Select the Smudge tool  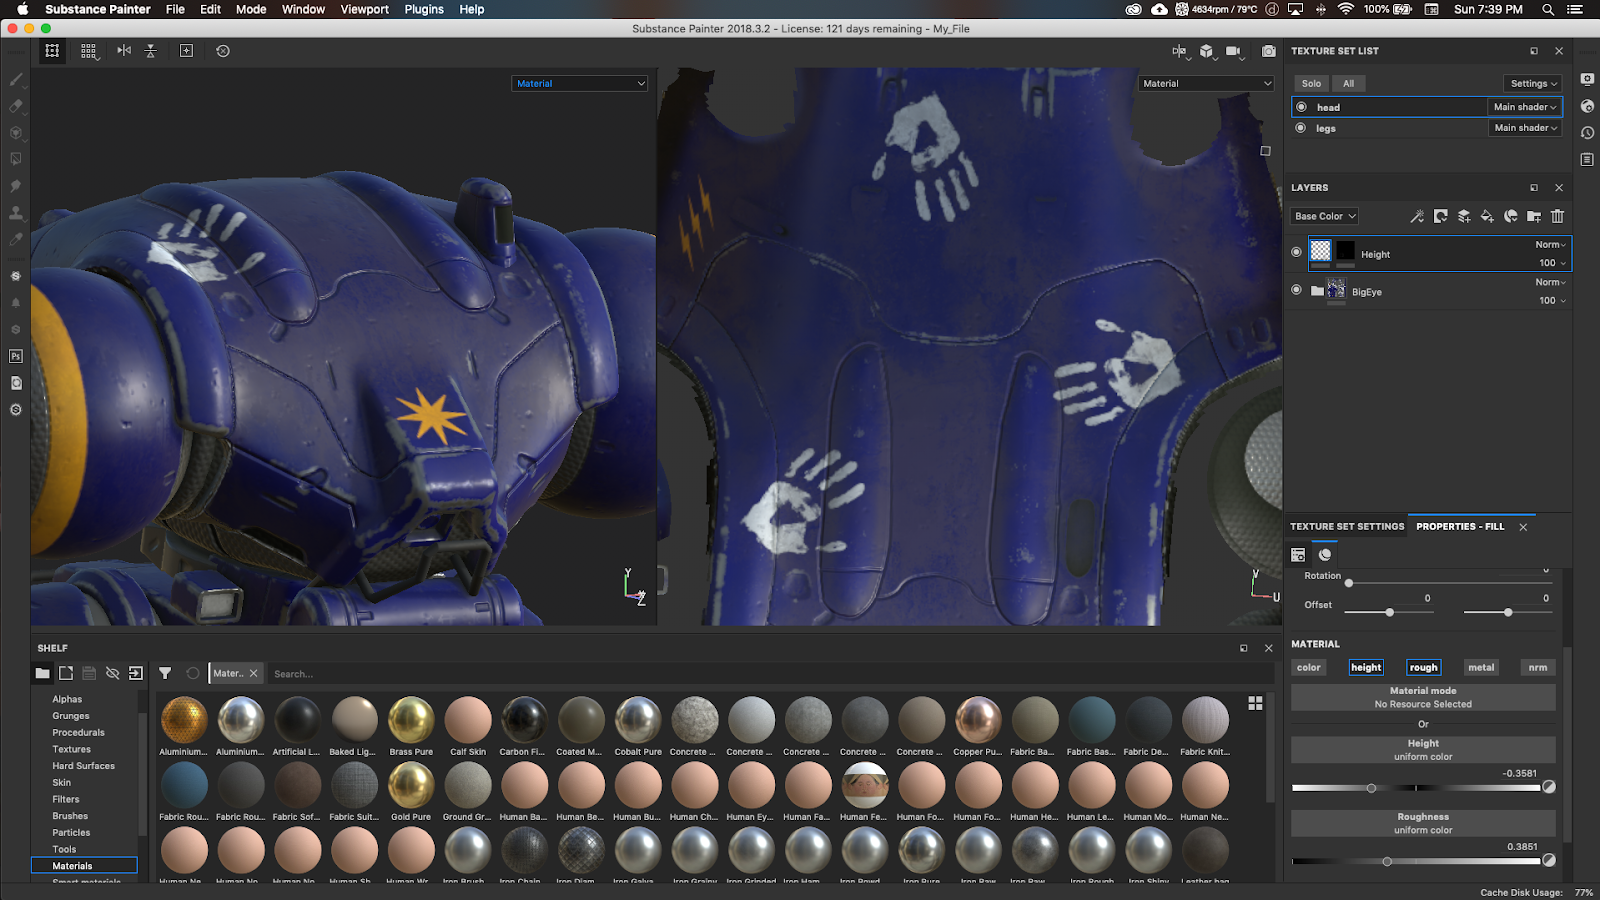click(16, 186)
